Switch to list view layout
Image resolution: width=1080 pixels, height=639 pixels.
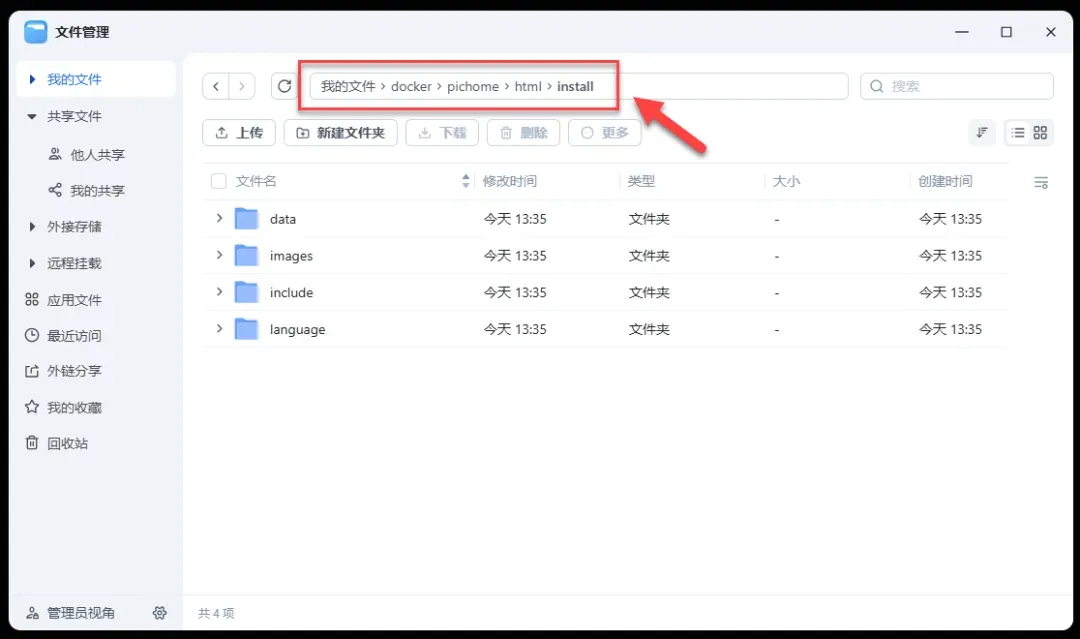click(x=1018, y=133)
